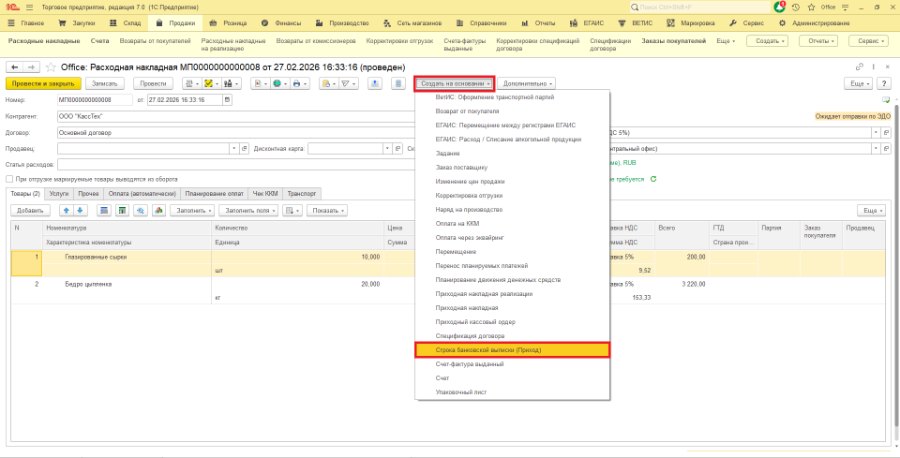Open Возвраты от покупателей link

coord(155,41)
